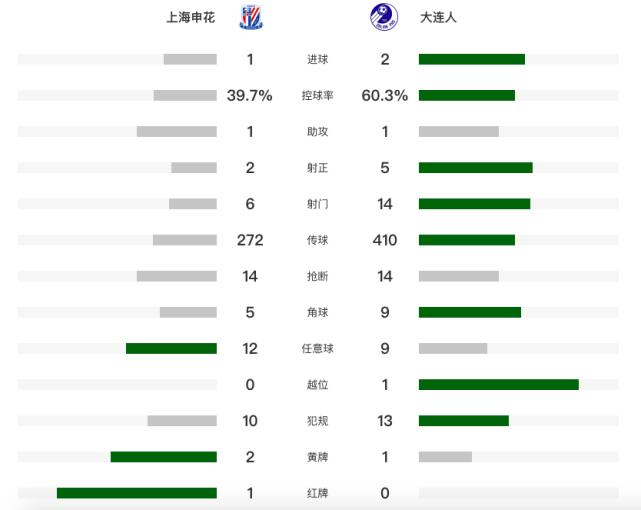Open the 大连人 team name link
This screenshot has width=641, height=510.
tap(438, 18)
